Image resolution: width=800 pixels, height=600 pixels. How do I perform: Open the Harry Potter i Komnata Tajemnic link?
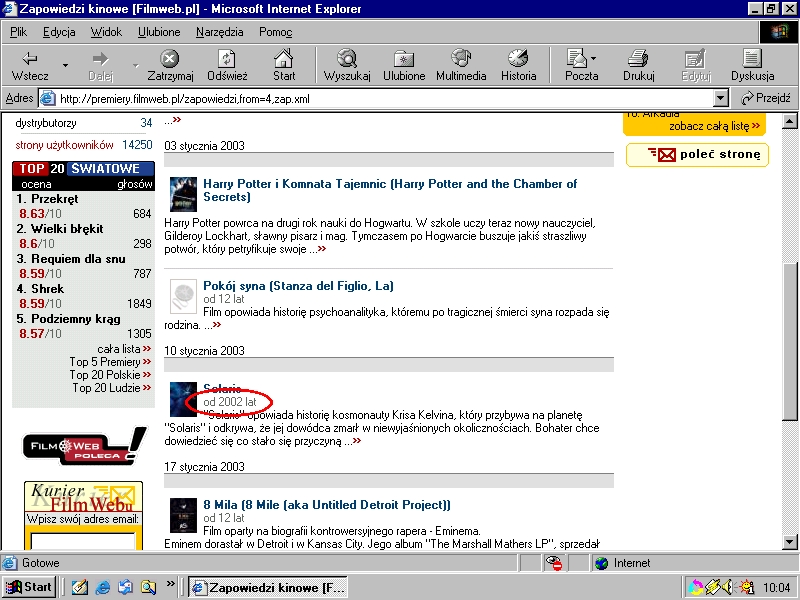[x=390, y=190]
